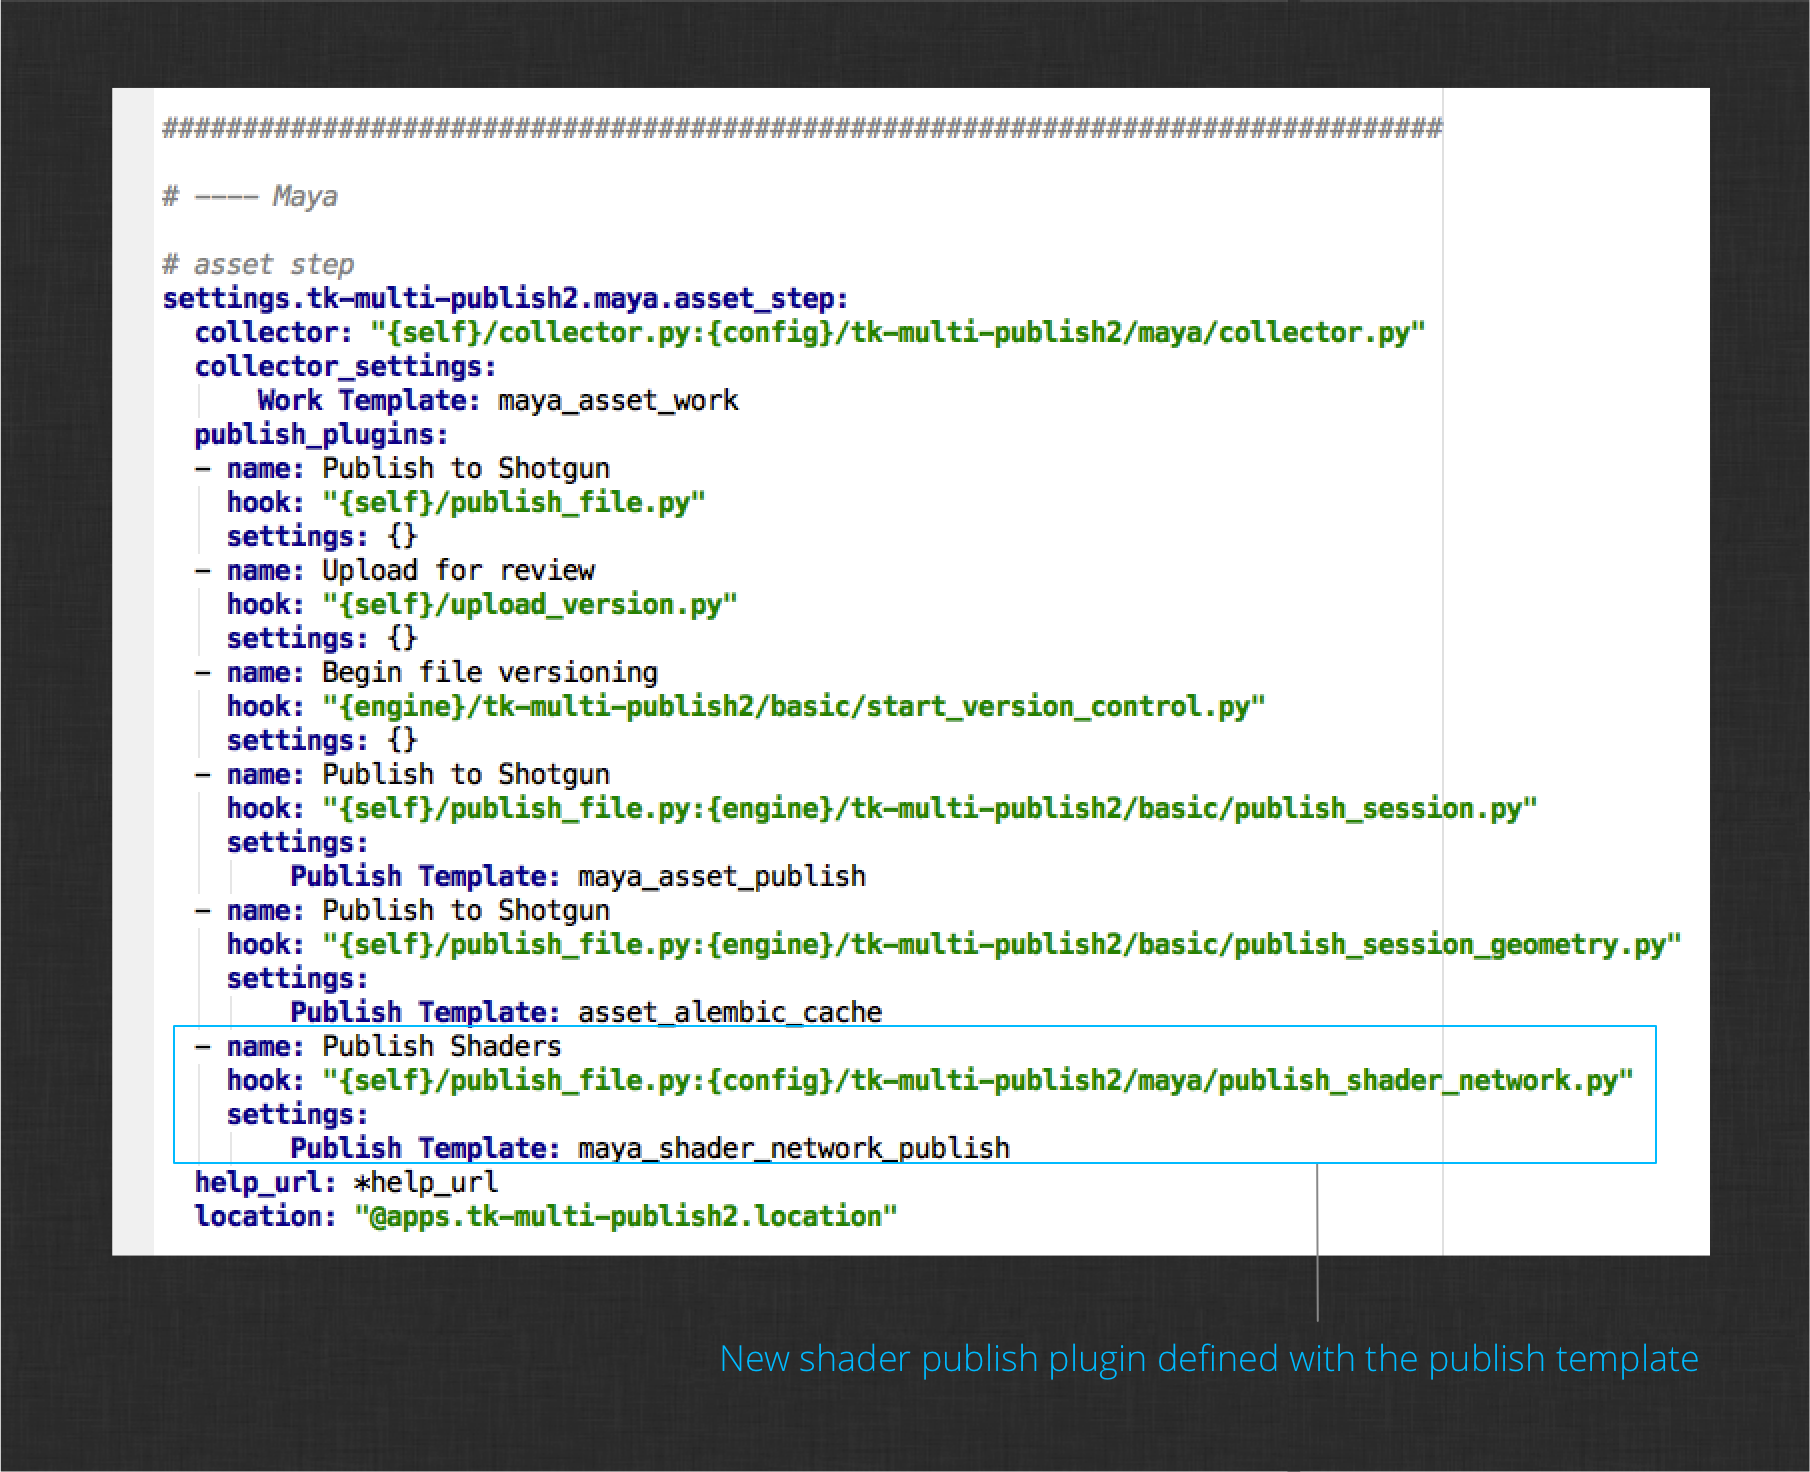Click the publish_plugins key
This screenshot has height=1472, width=1810.
321,434
